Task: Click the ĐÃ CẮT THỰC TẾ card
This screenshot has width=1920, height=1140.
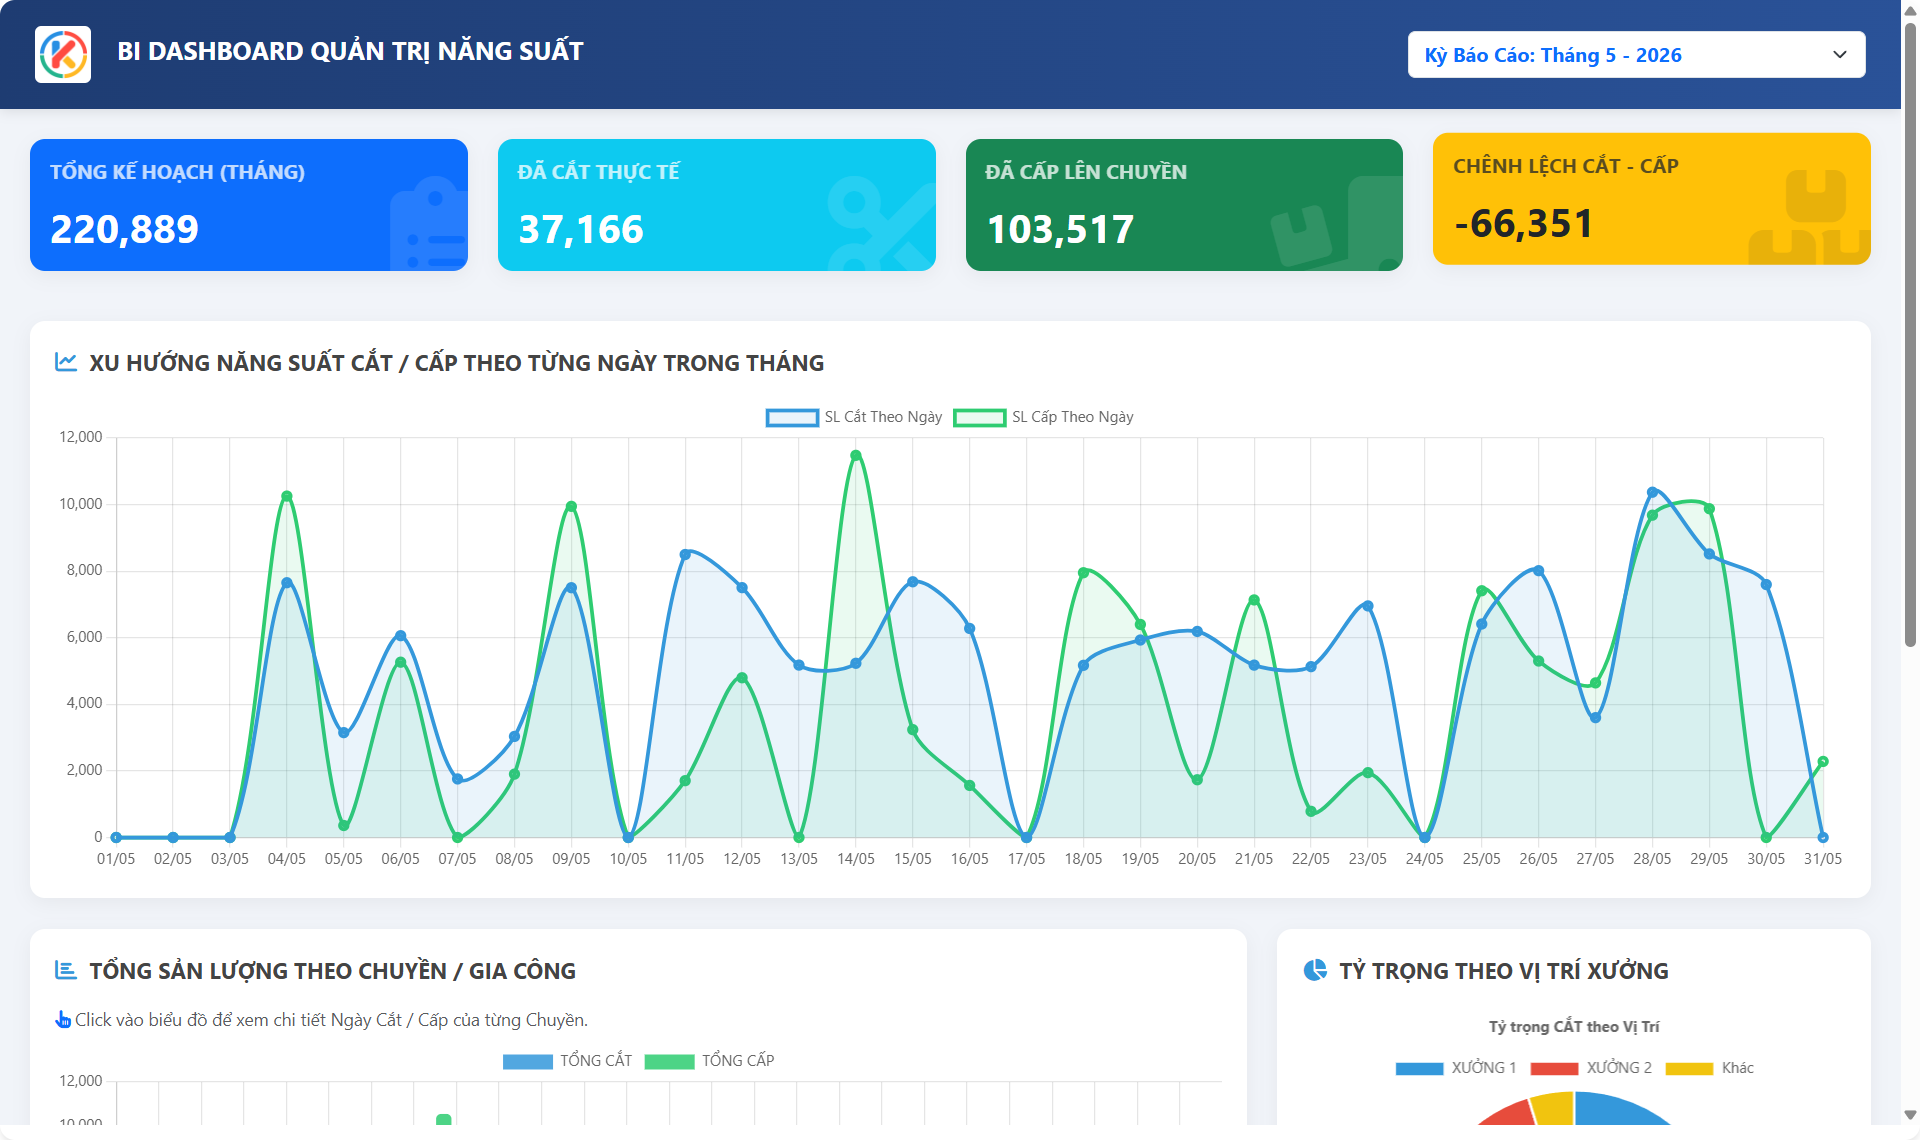Action: [x=717, y=205]
